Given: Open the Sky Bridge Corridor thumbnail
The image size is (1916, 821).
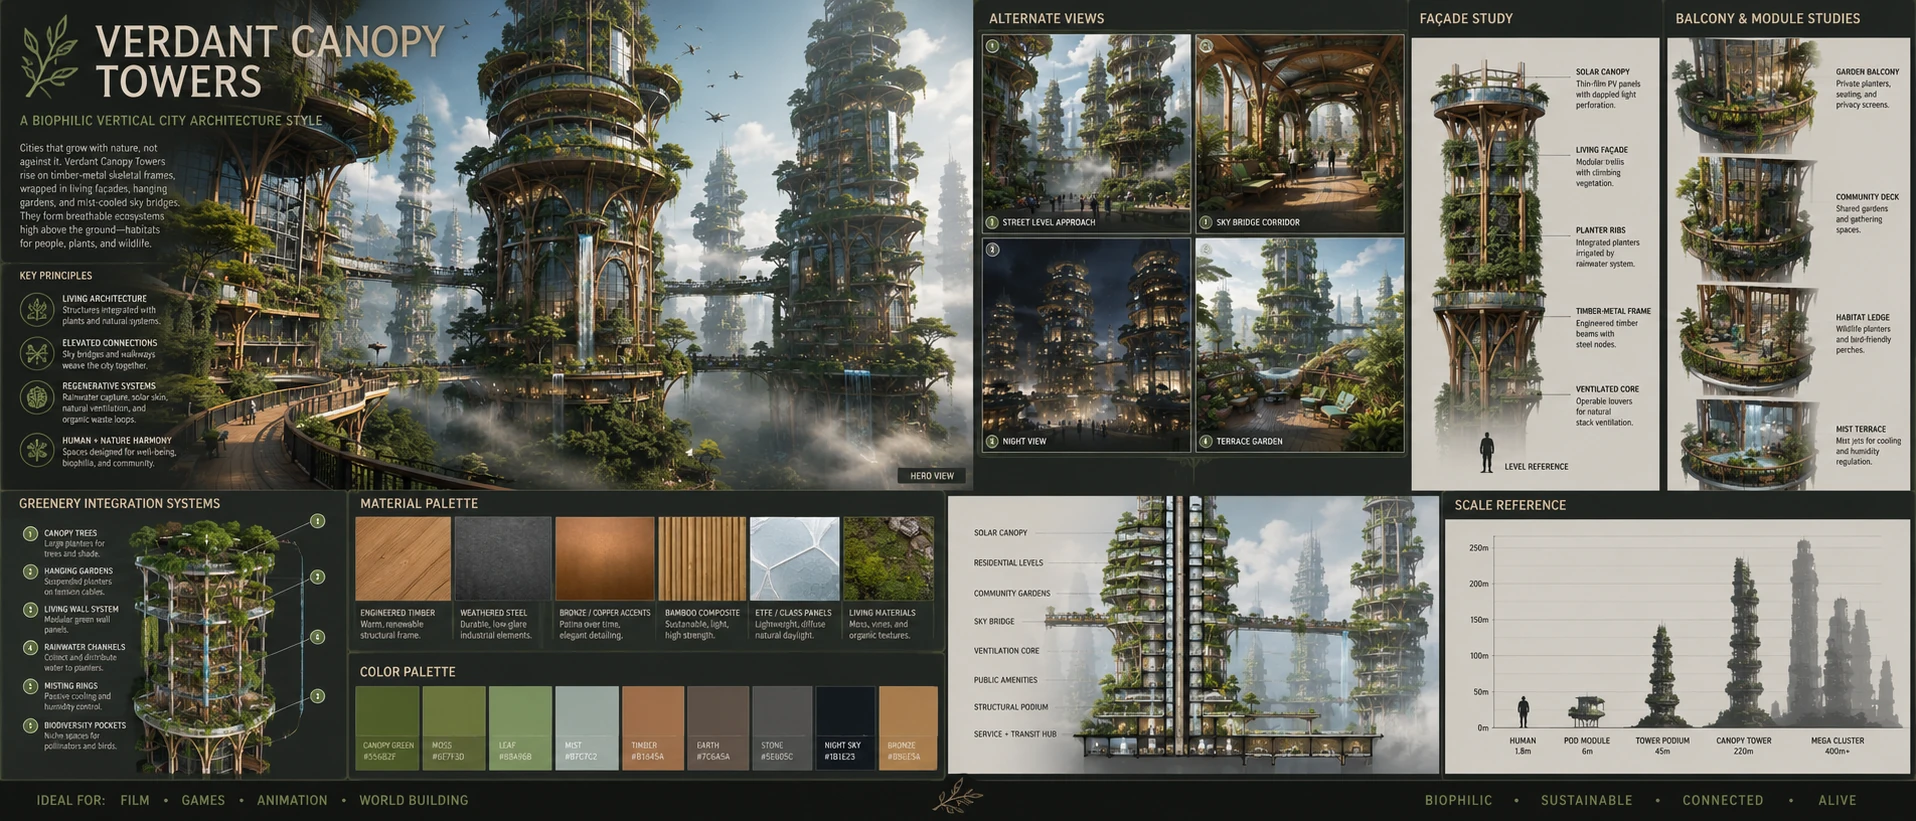Looking at the screenshot, I should point(1300,134).
